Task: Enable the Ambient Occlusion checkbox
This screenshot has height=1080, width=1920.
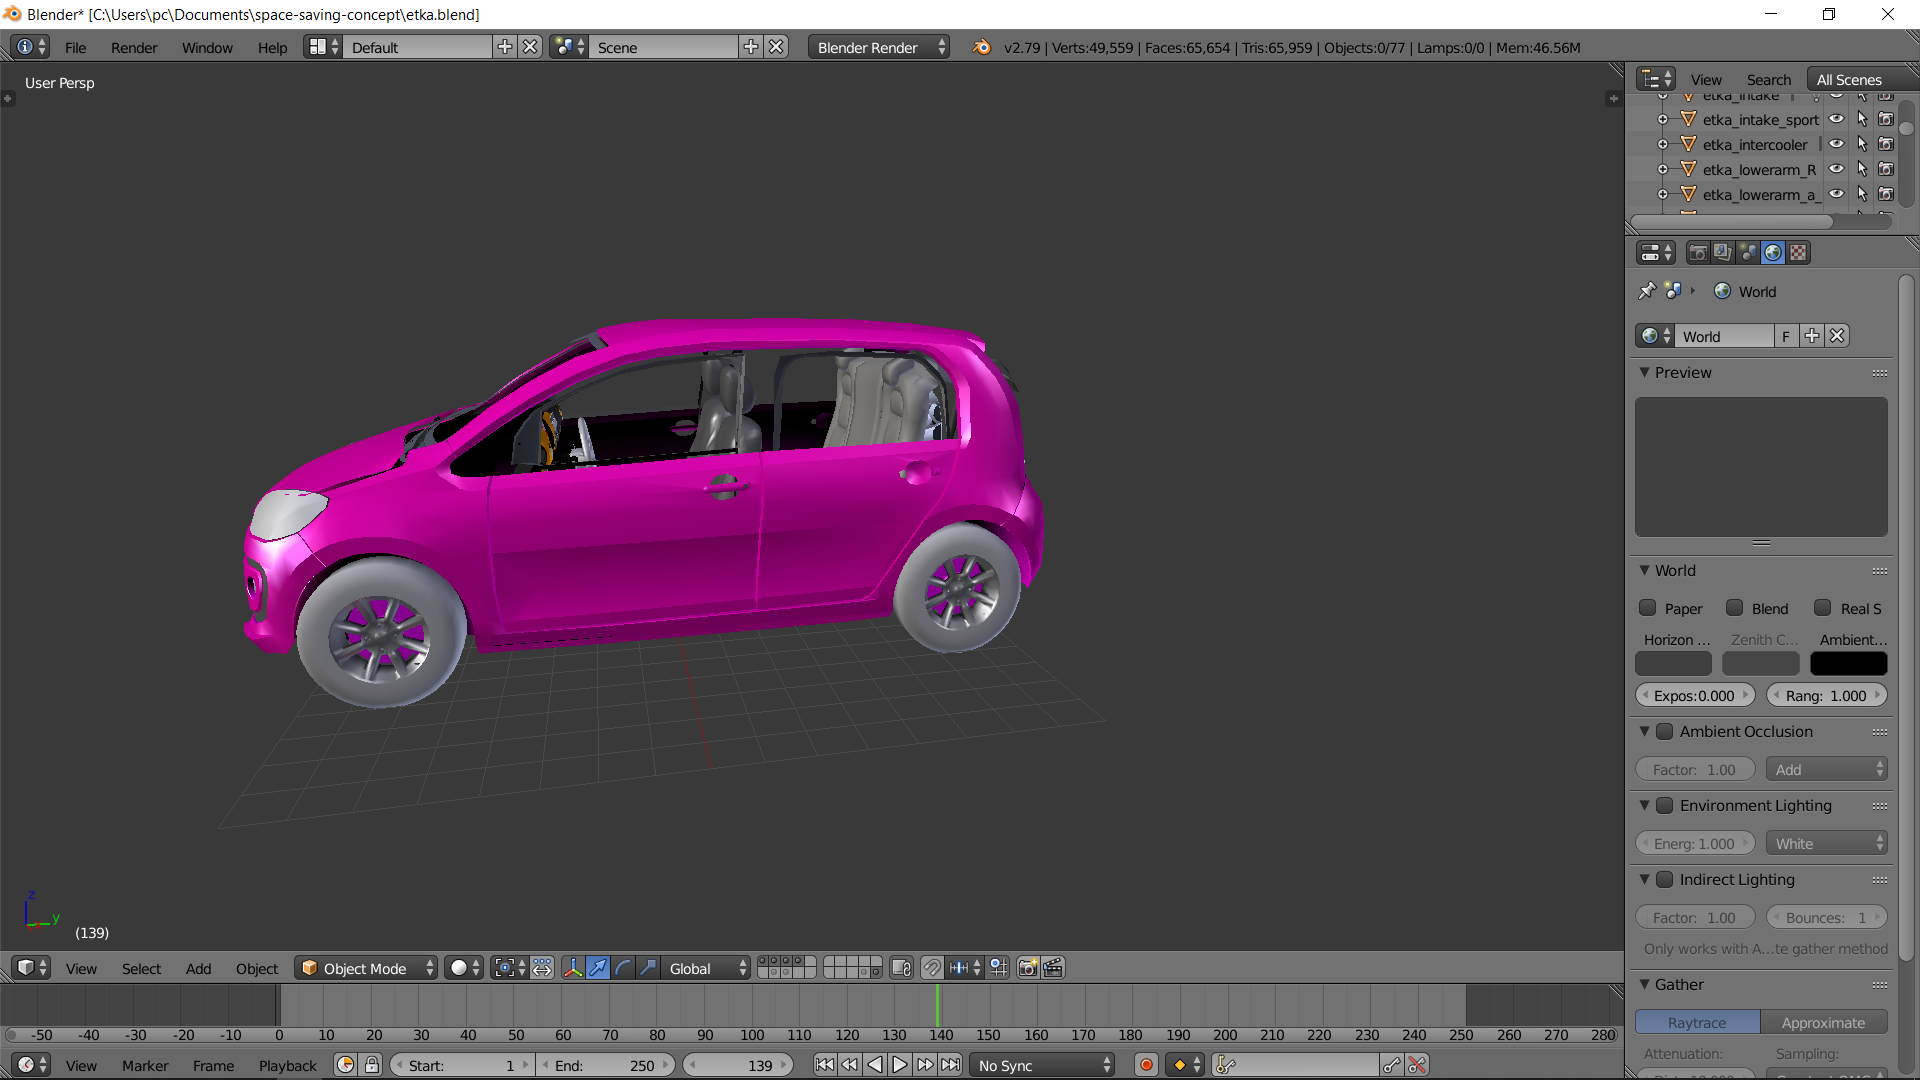Action: click(1665, 732)
